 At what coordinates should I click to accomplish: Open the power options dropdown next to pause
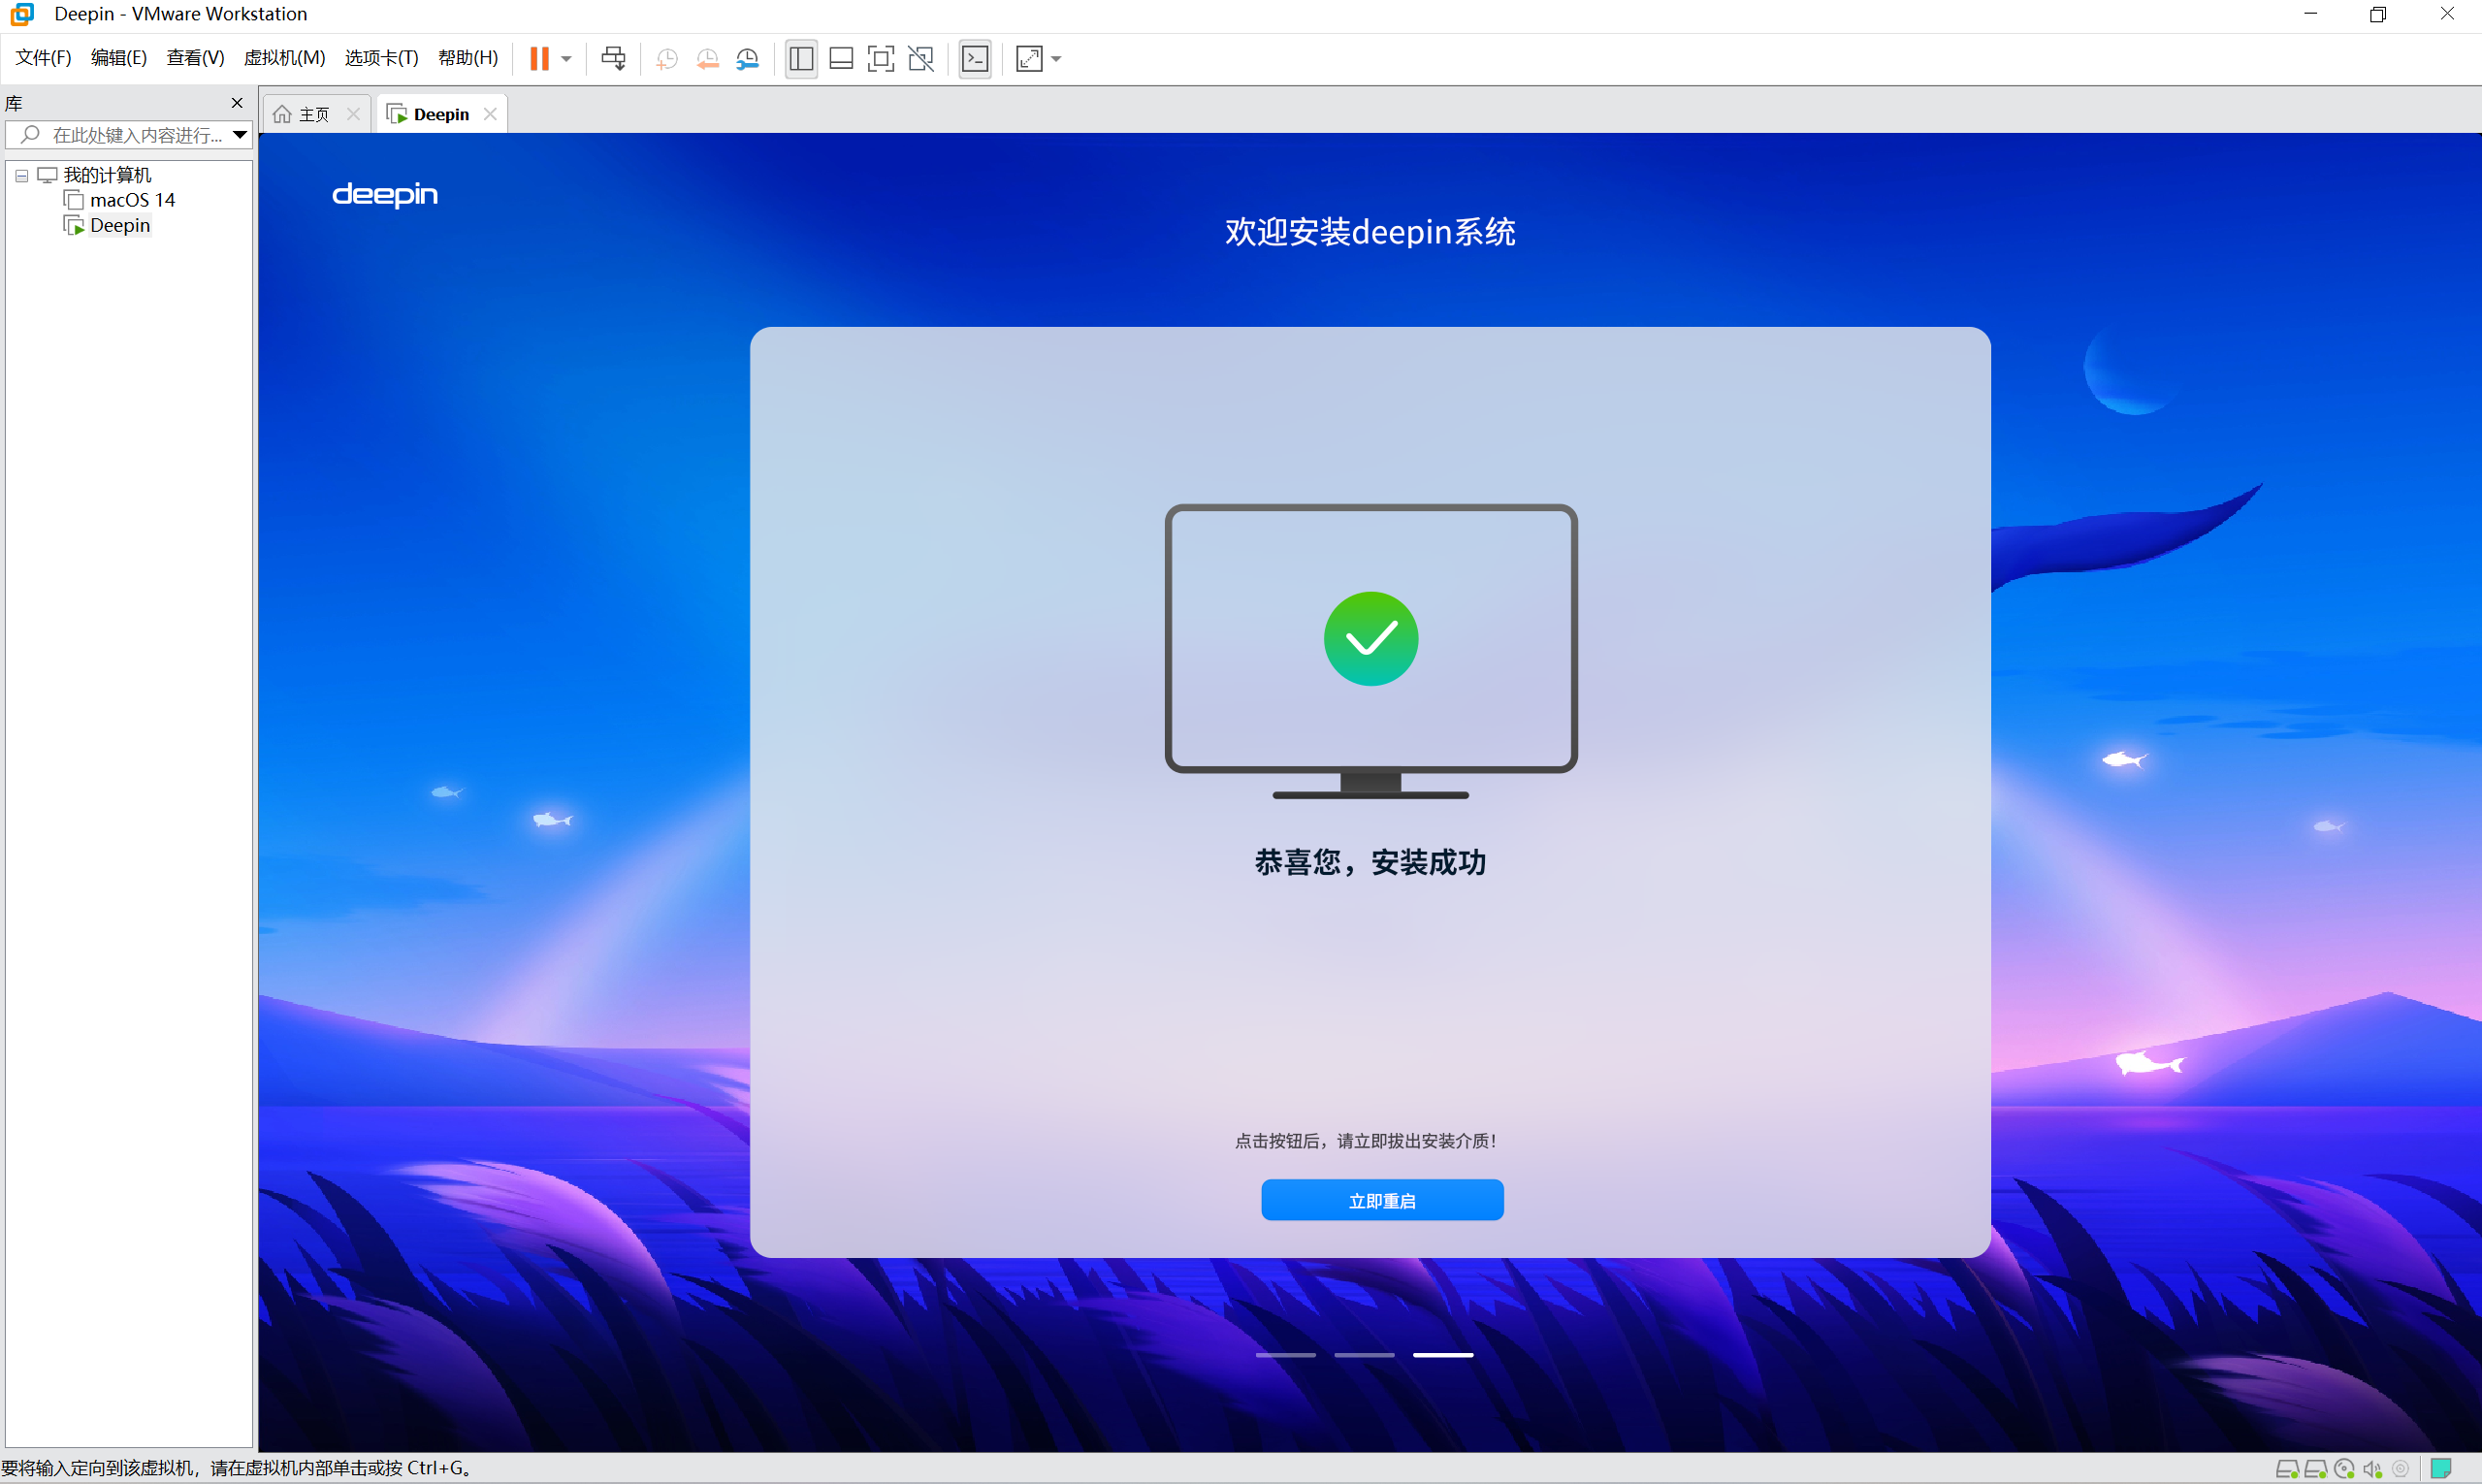(x=566, y=59)
